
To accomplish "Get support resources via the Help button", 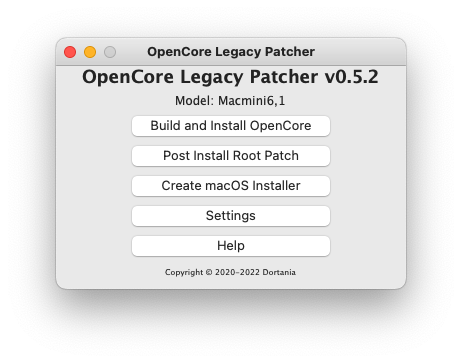I will click(231, 246).
